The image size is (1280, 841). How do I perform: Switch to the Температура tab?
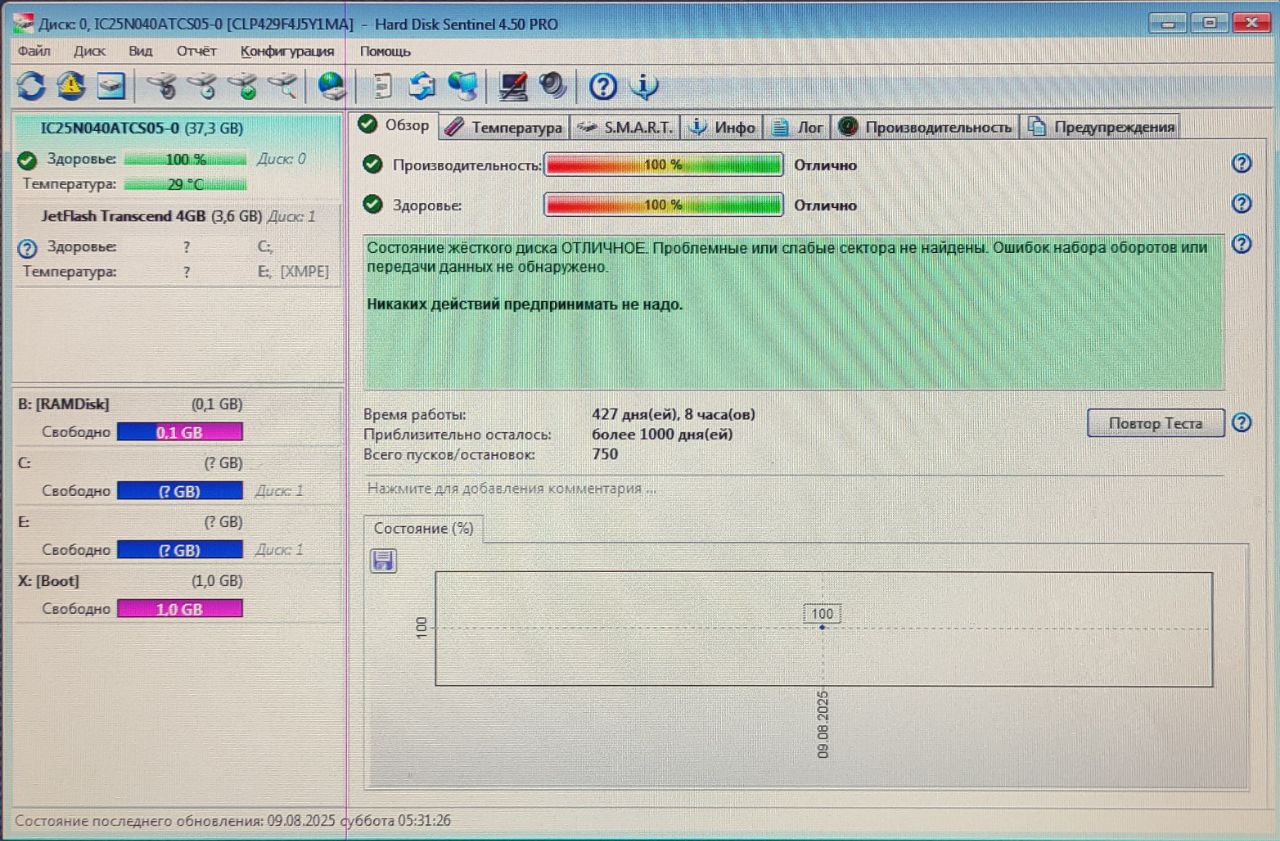pos(504,127)
